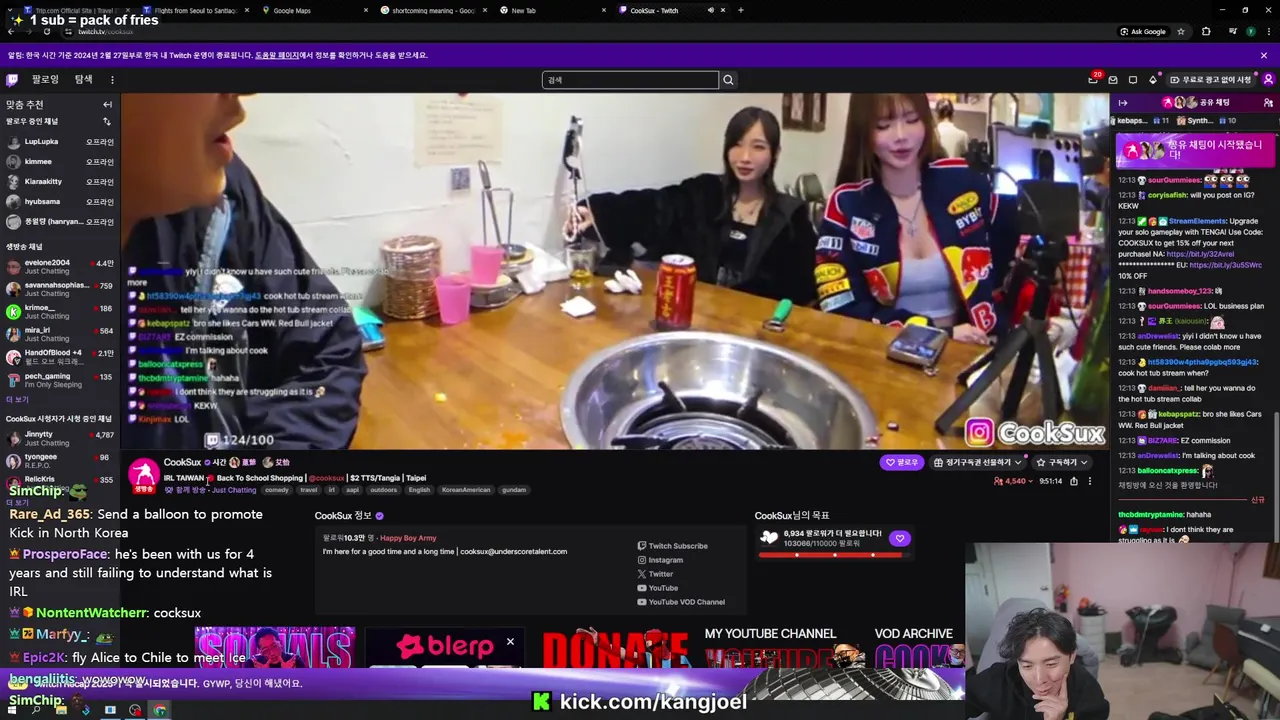
Task: Open the 정기구독권 선물하기 gift sub dropdown
Action: point(977,462)
